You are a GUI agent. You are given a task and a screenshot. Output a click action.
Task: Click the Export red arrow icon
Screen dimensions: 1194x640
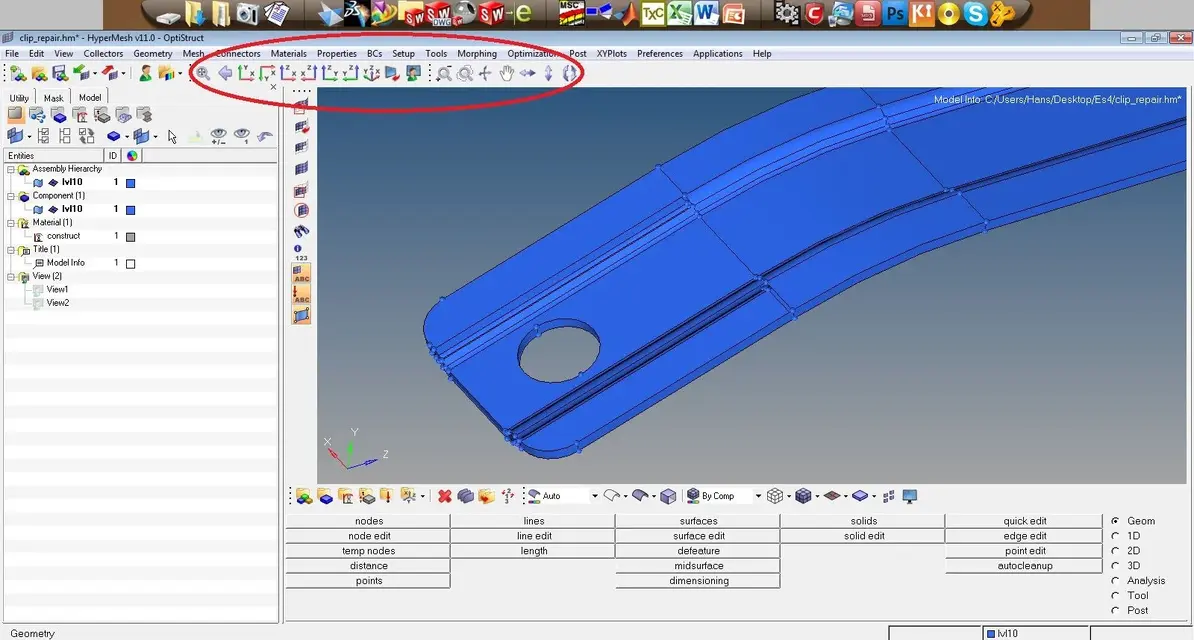click(x=110, y=73)
